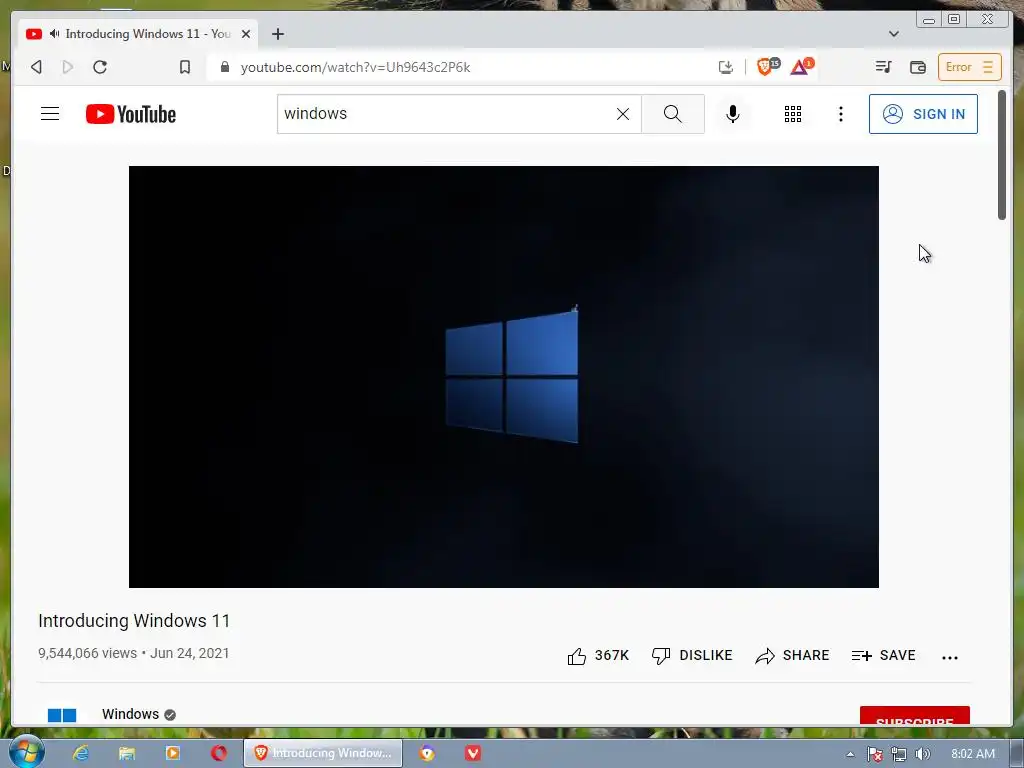Click the Introducing Windows 11 video title
Screen dimensions: 1024x768
point(134,620)
